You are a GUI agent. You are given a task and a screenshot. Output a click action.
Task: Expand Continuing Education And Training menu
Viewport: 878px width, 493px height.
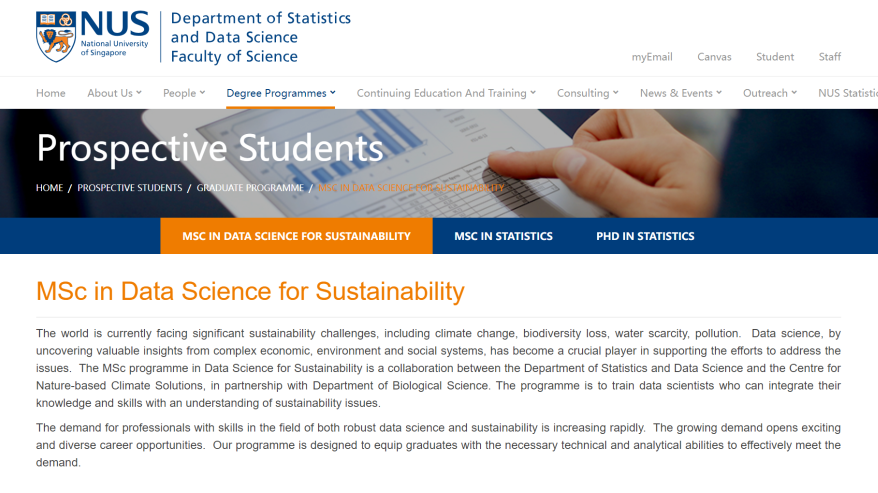[x=446, y=93]
